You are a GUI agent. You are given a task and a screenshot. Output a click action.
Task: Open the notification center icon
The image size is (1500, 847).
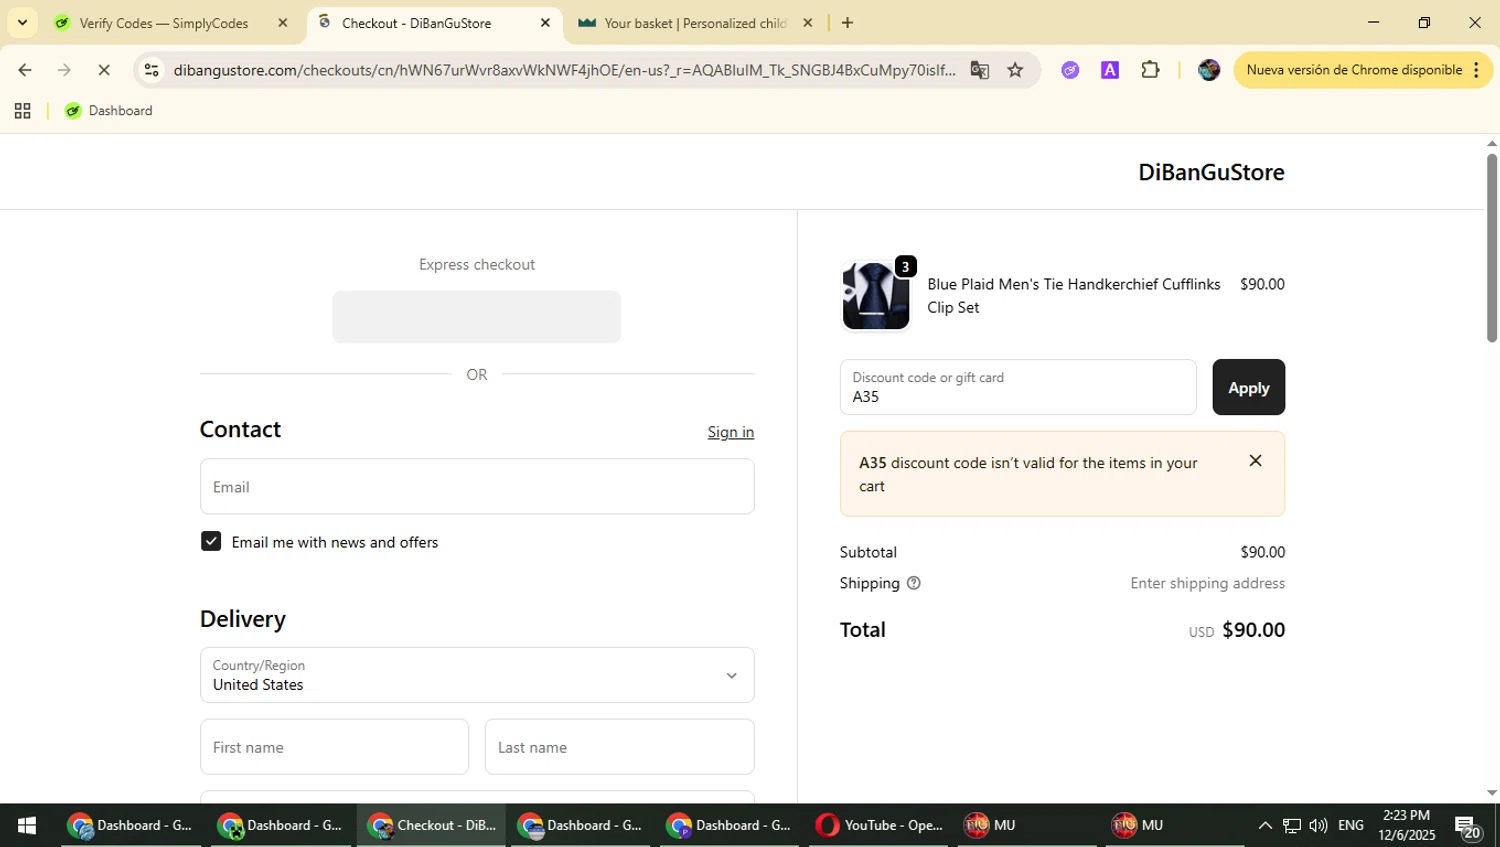(1468, 827)
